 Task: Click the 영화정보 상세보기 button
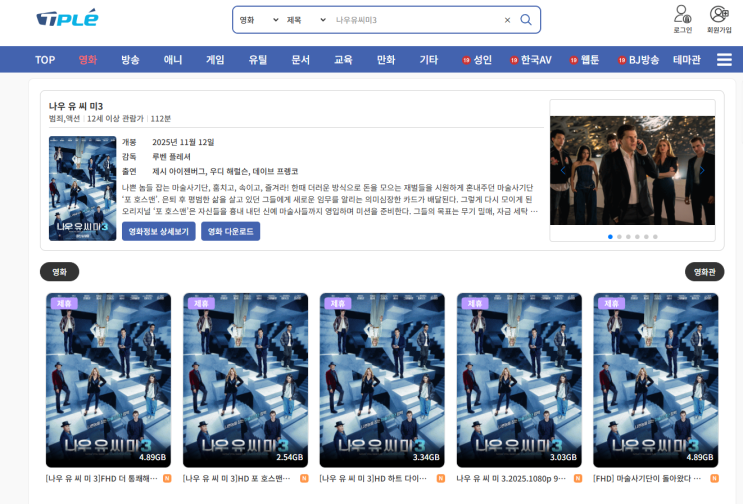coord(159,231)
